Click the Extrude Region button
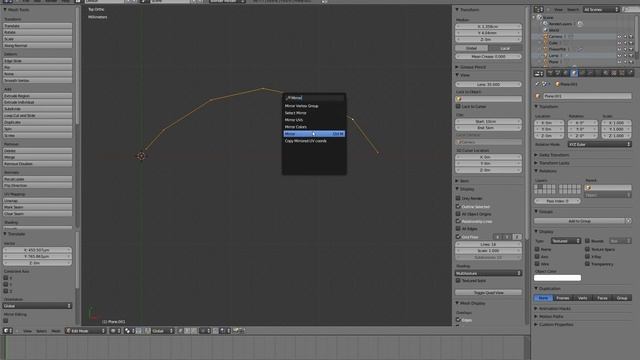This screenshot has width=640, height=360. point(37,96)
